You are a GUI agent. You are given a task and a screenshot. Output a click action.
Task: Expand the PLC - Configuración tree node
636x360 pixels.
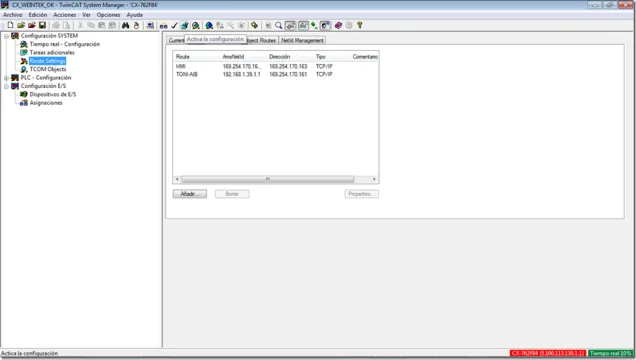coord(6,77)
